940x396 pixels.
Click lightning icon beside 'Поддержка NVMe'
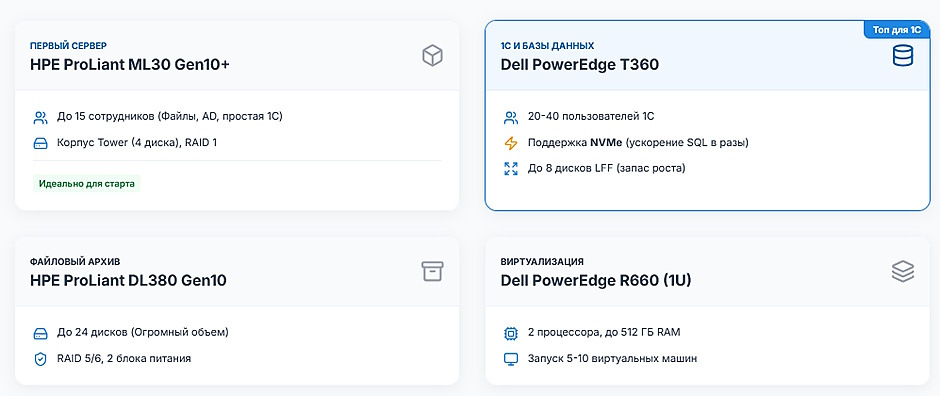[x=511, y=143]
